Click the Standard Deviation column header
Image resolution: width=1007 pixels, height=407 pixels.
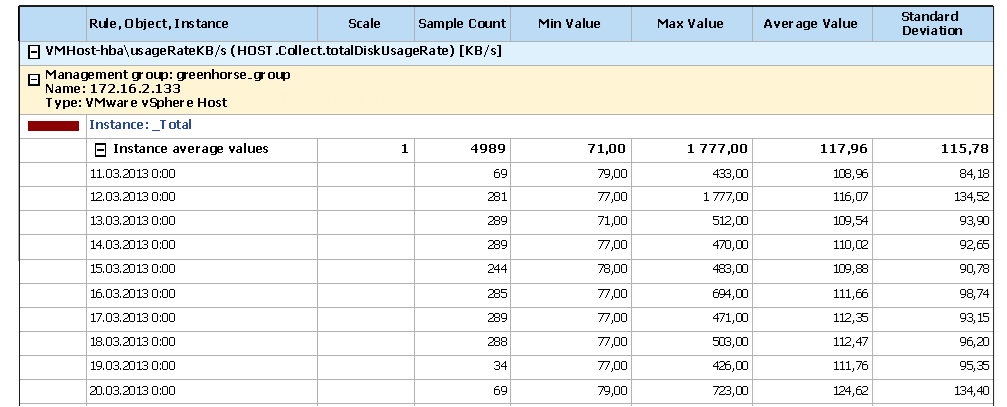pos(929,23)
